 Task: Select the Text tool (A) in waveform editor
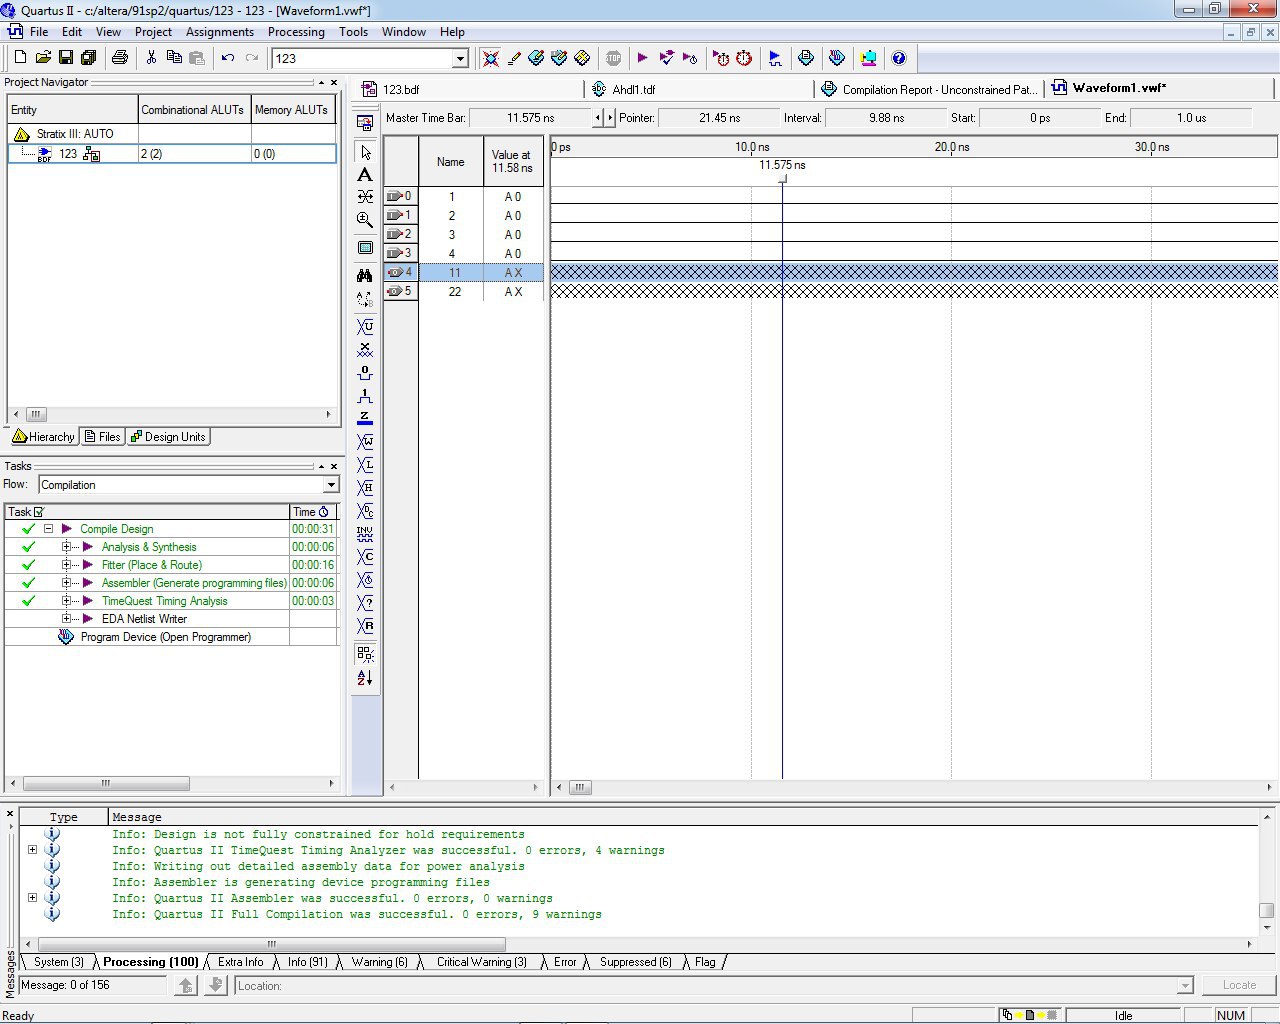[x=365, y=175]
